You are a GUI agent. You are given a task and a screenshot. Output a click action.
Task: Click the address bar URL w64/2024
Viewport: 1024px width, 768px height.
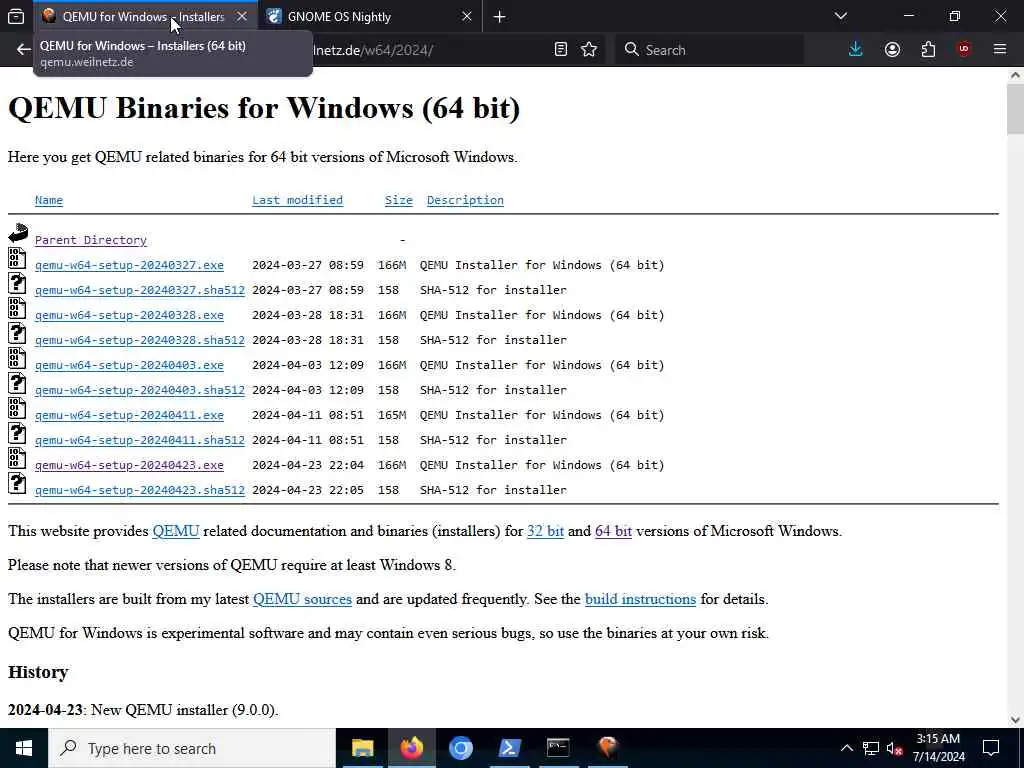[398, 50]
